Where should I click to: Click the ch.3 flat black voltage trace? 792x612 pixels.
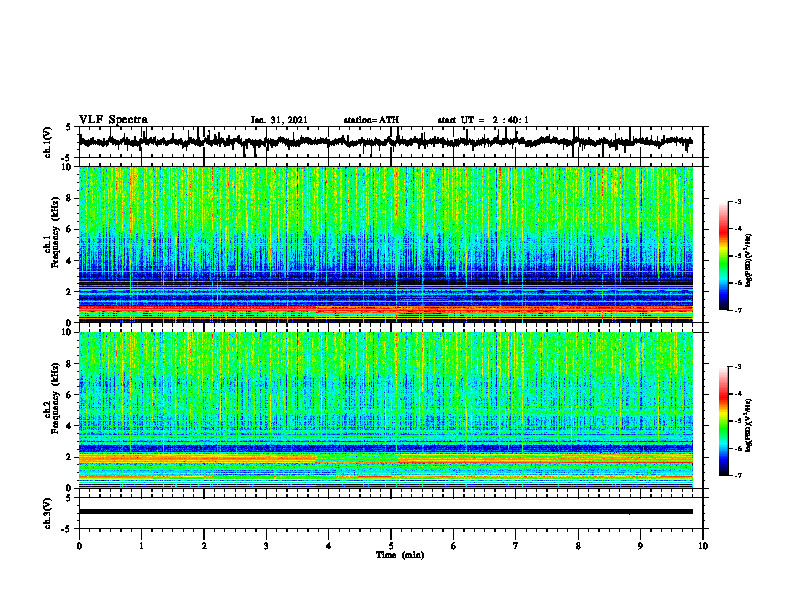click(385, 512)
